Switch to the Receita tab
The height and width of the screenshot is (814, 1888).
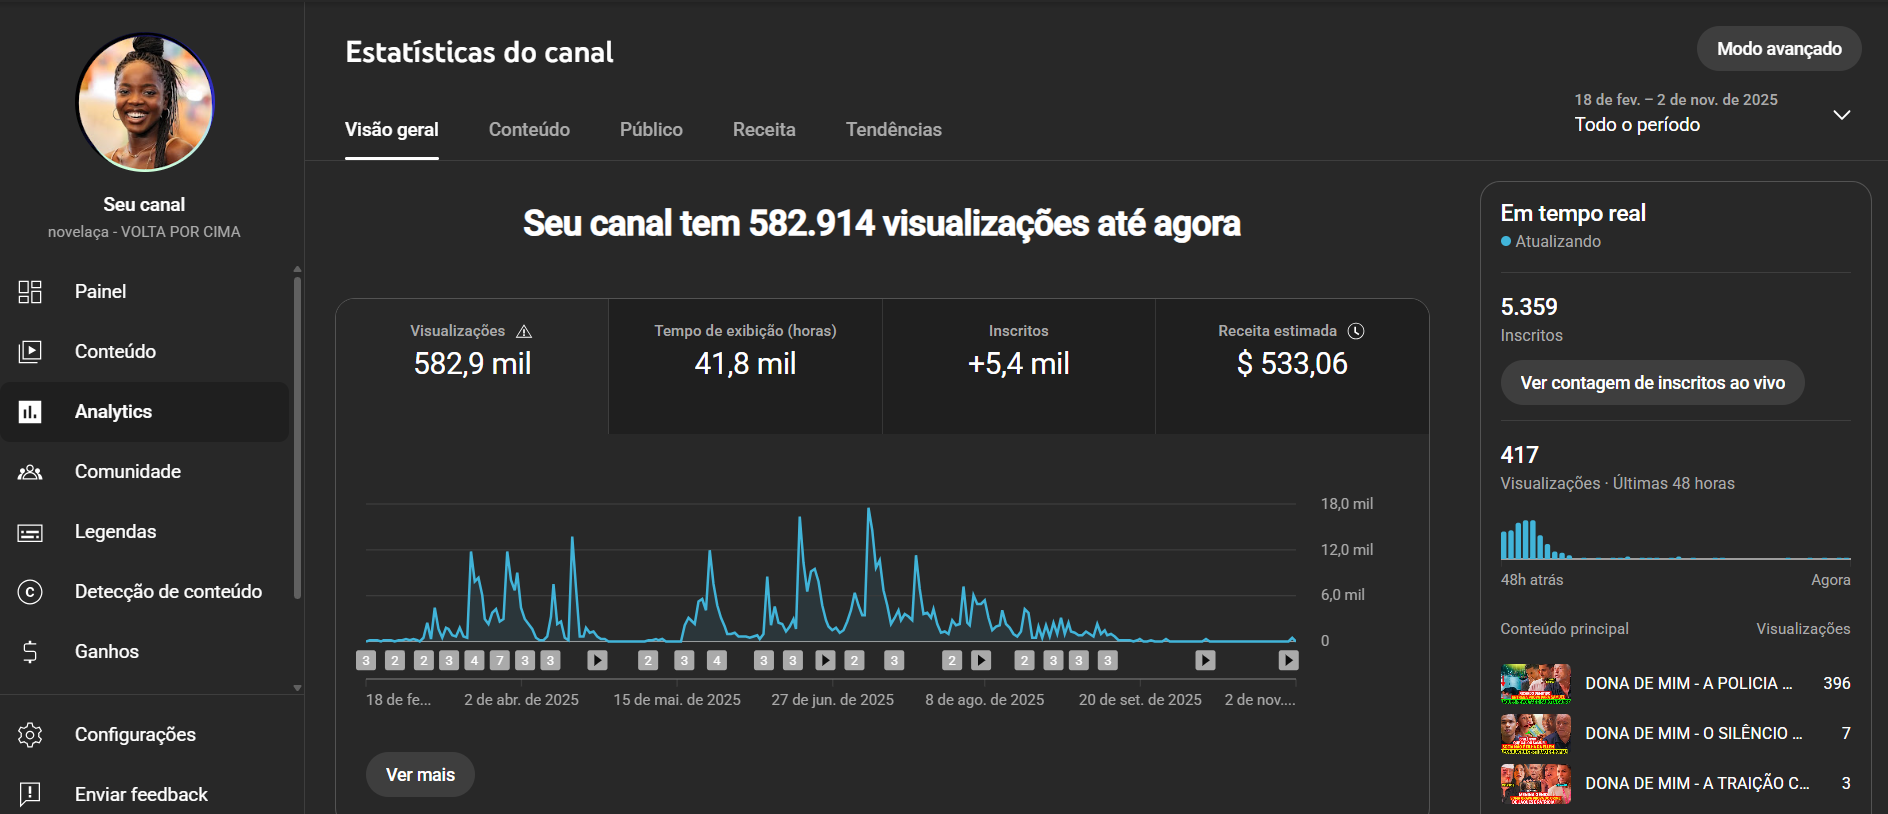pos(764,130)
